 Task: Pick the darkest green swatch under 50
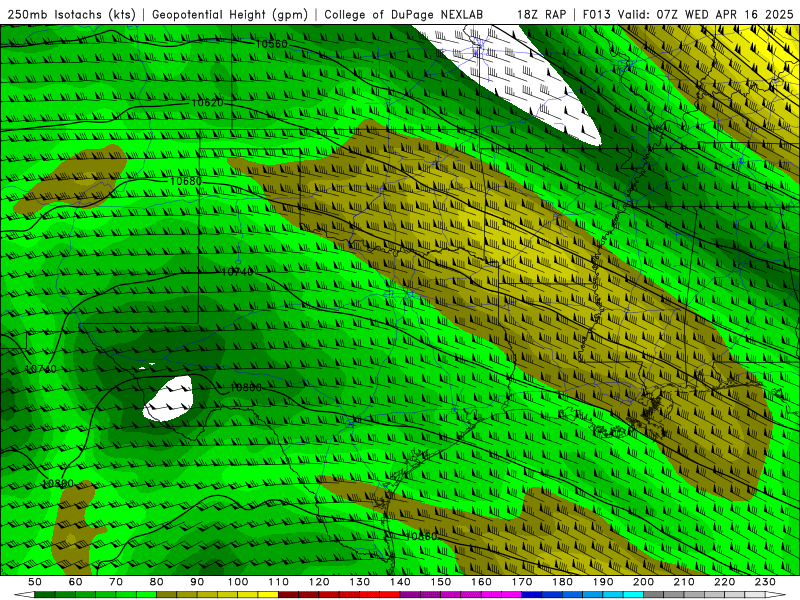coord(45,595)
